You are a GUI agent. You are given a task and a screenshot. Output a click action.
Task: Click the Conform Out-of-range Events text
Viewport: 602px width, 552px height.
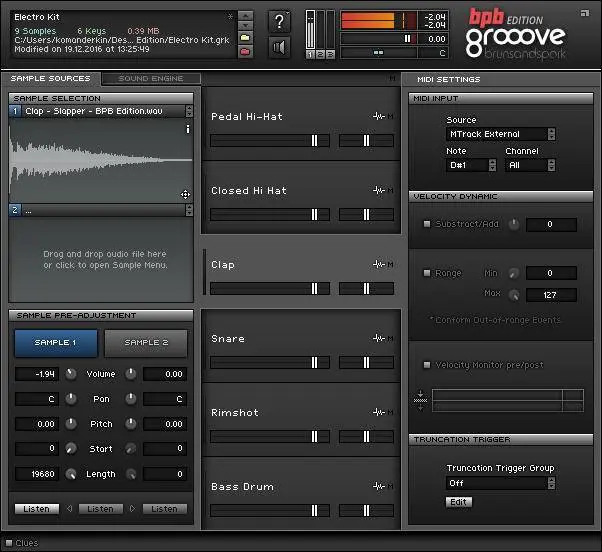(495, 320)
